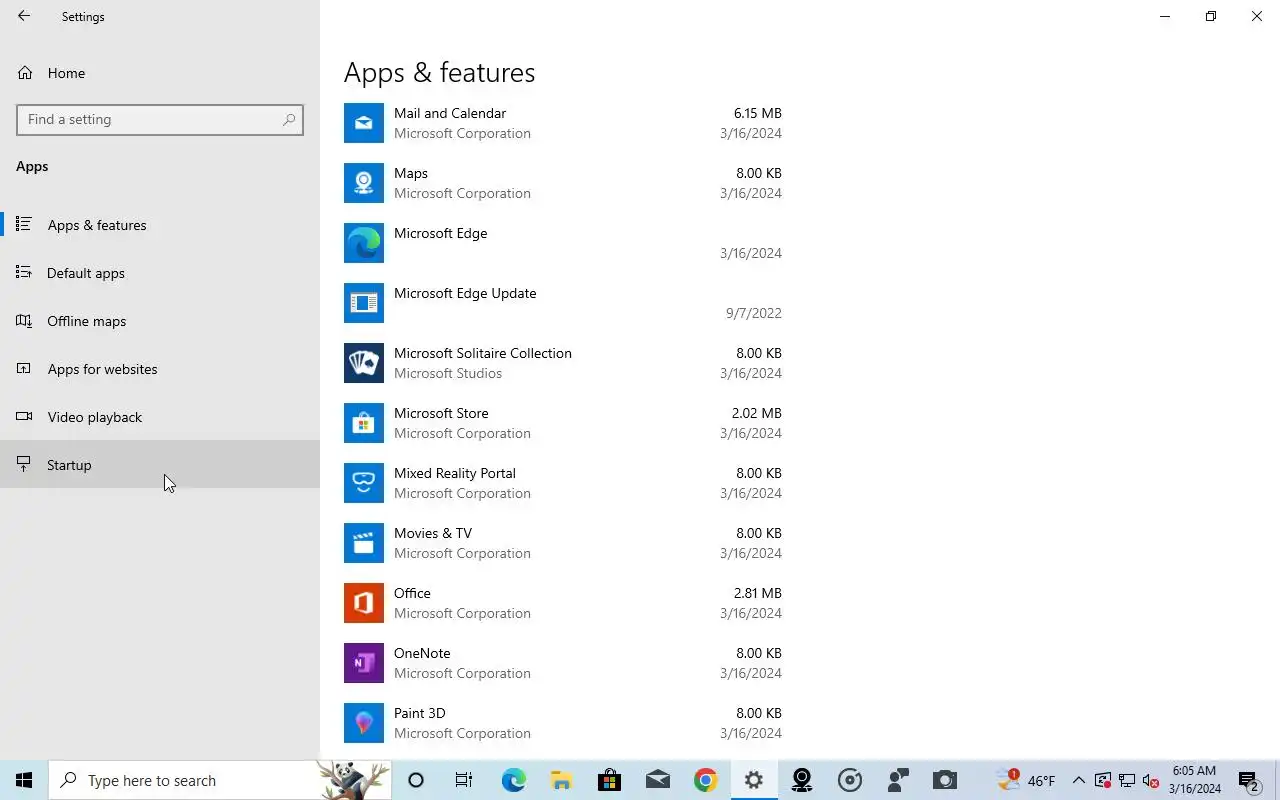This screenshot has height=800, width=1280.
Task: Click the taskbar Type here to search box
Action: [x=220, y=780]
